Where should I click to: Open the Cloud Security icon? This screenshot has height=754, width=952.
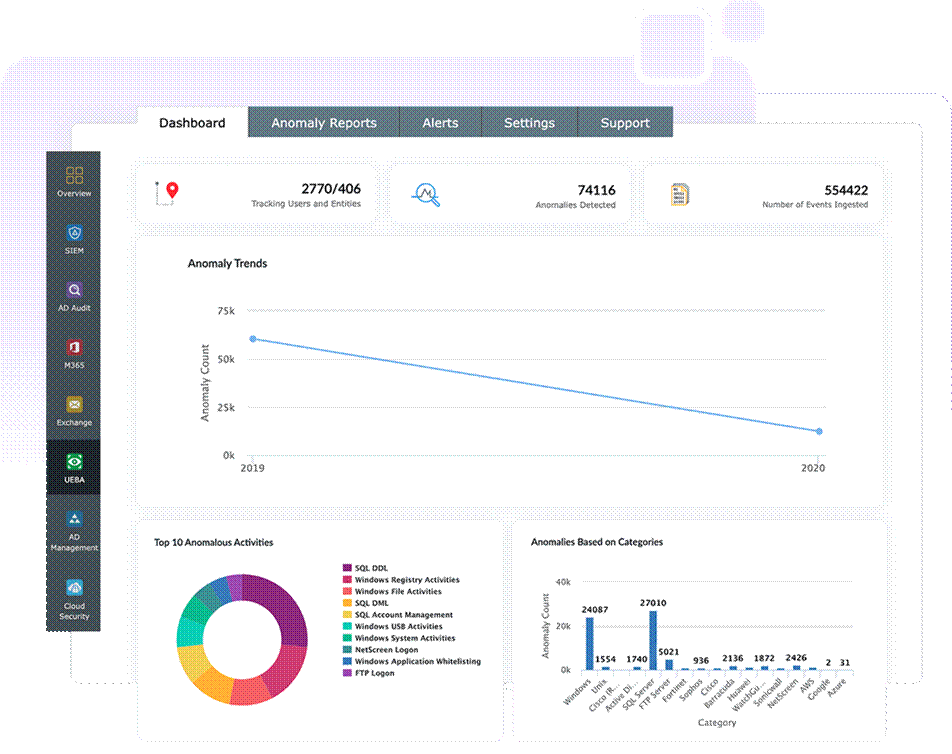coord(74,589)
